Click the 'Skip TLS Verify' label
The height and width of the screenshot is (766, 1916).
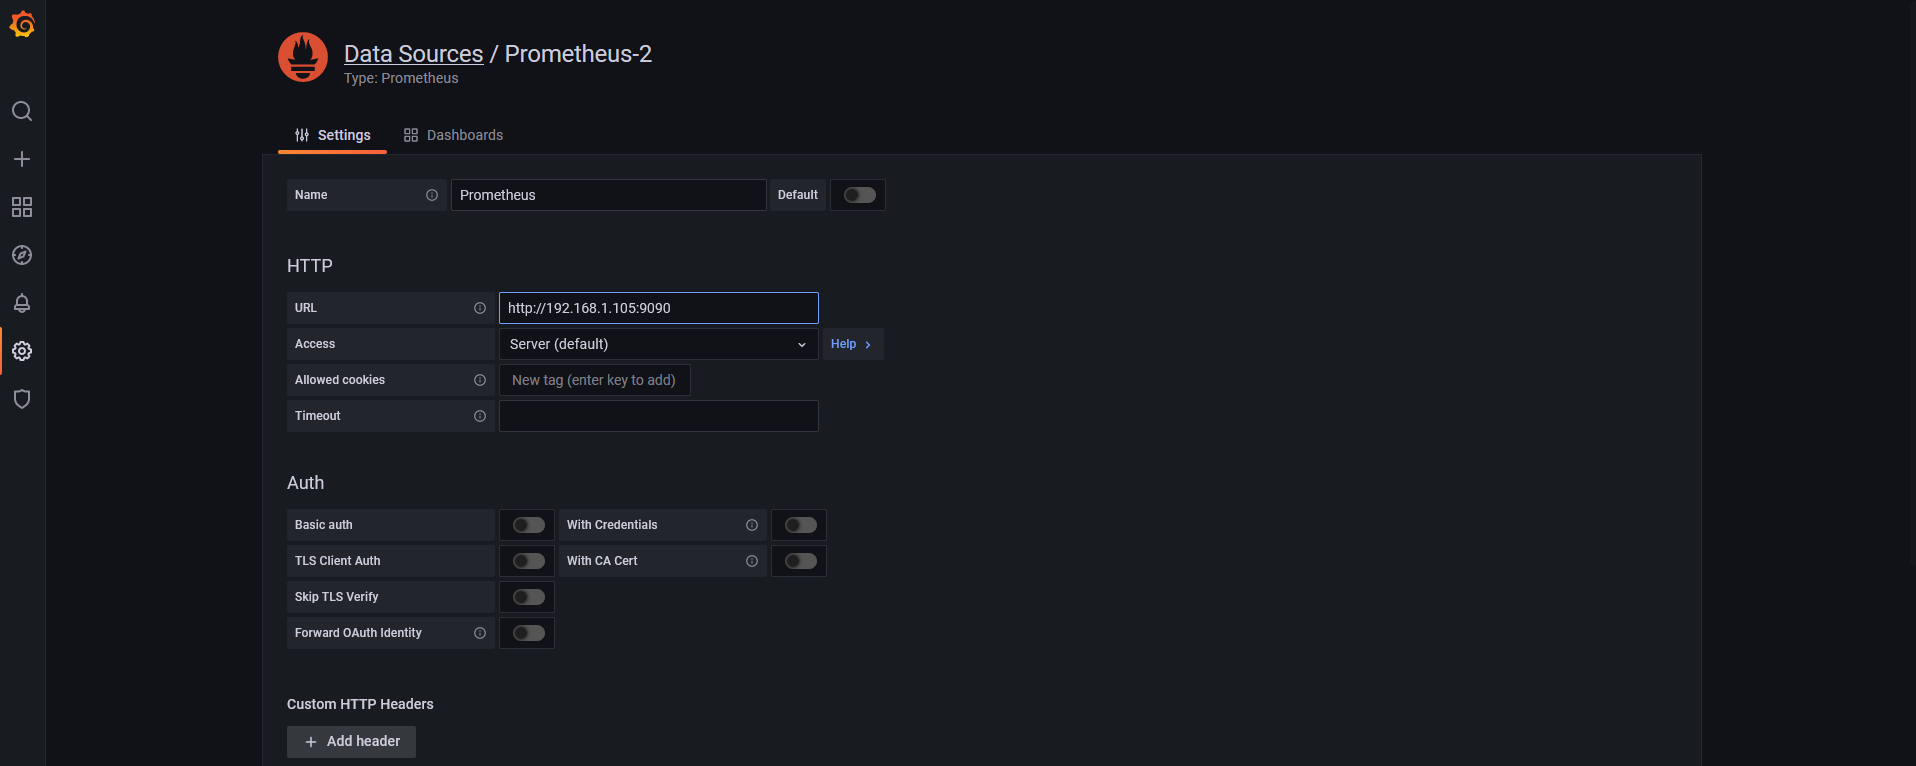click(337, 597)
